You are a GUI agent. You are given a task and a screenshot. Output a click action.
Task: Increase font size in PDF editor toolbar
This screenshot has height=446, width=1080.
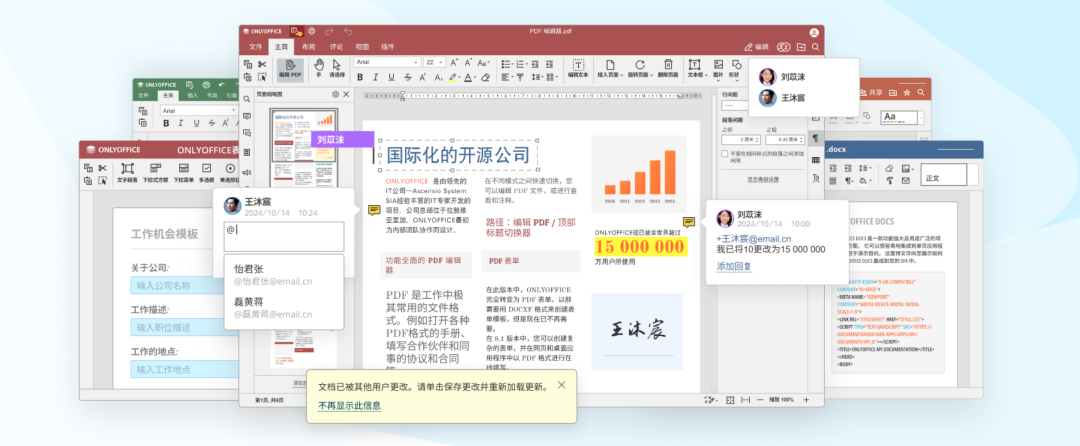[453, 62]
